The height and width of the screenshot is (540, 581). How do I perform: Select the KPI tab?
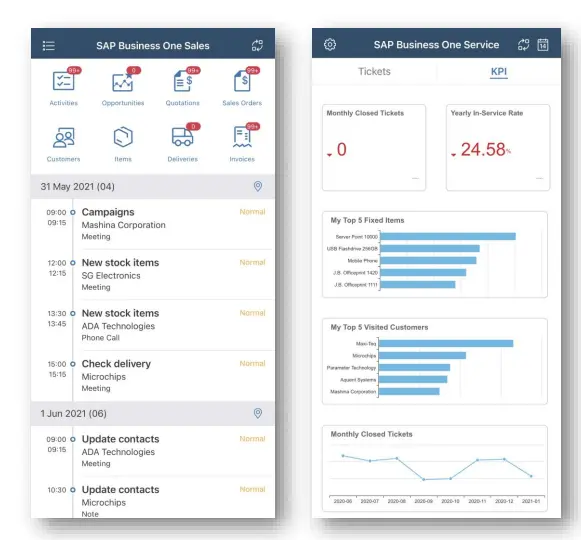coord(499,72)
